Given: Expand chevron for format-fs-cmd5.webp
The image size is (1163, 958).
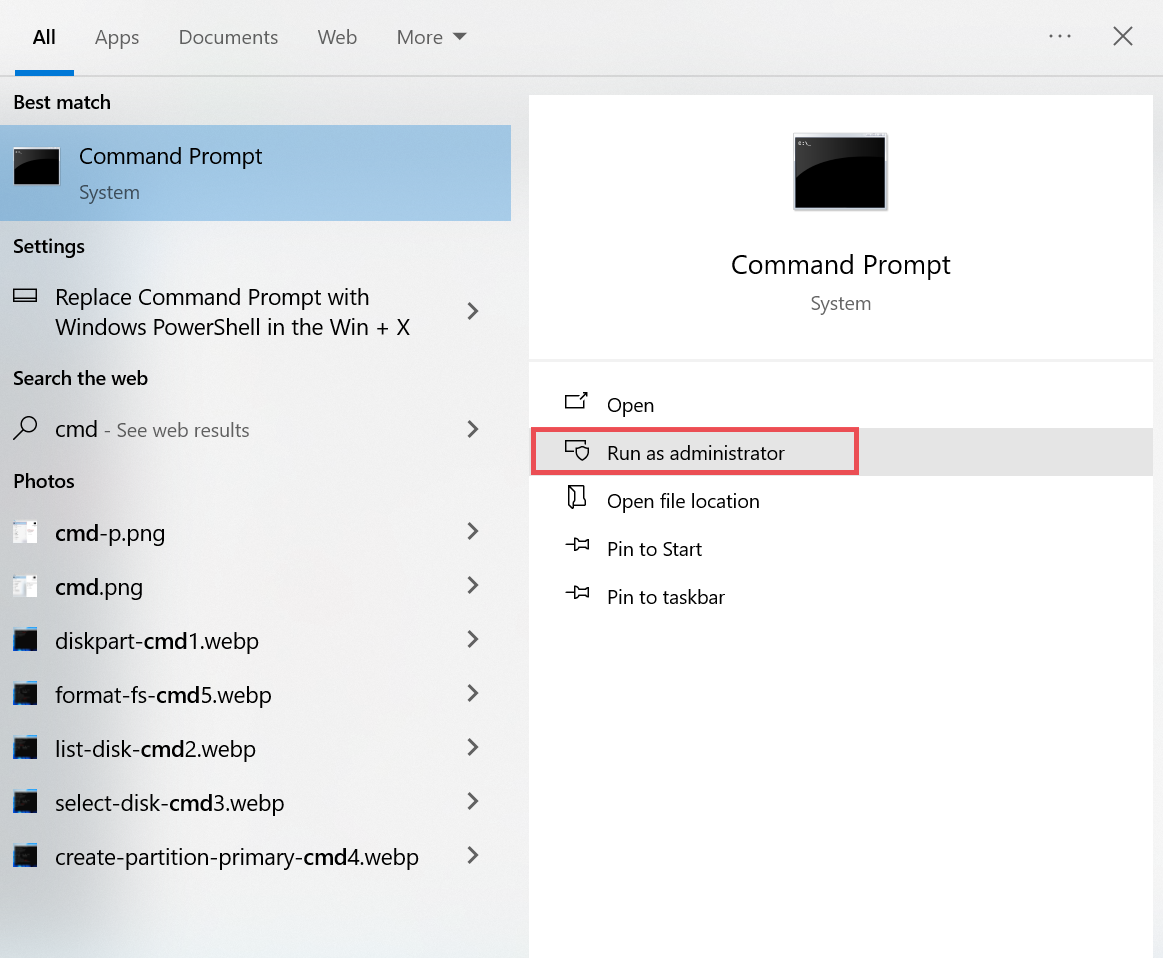Looking at the screenshot, I should coord(472,693).
